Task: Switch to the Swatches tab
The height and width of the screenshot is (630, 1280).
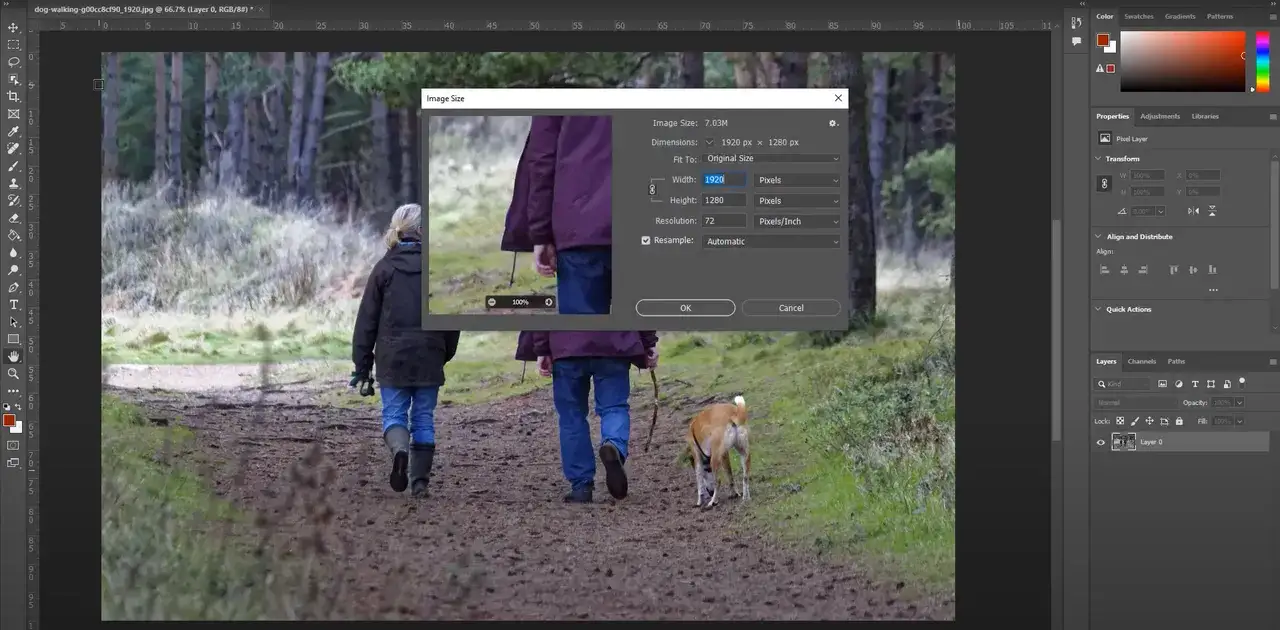Action: tap(1138, 16)
